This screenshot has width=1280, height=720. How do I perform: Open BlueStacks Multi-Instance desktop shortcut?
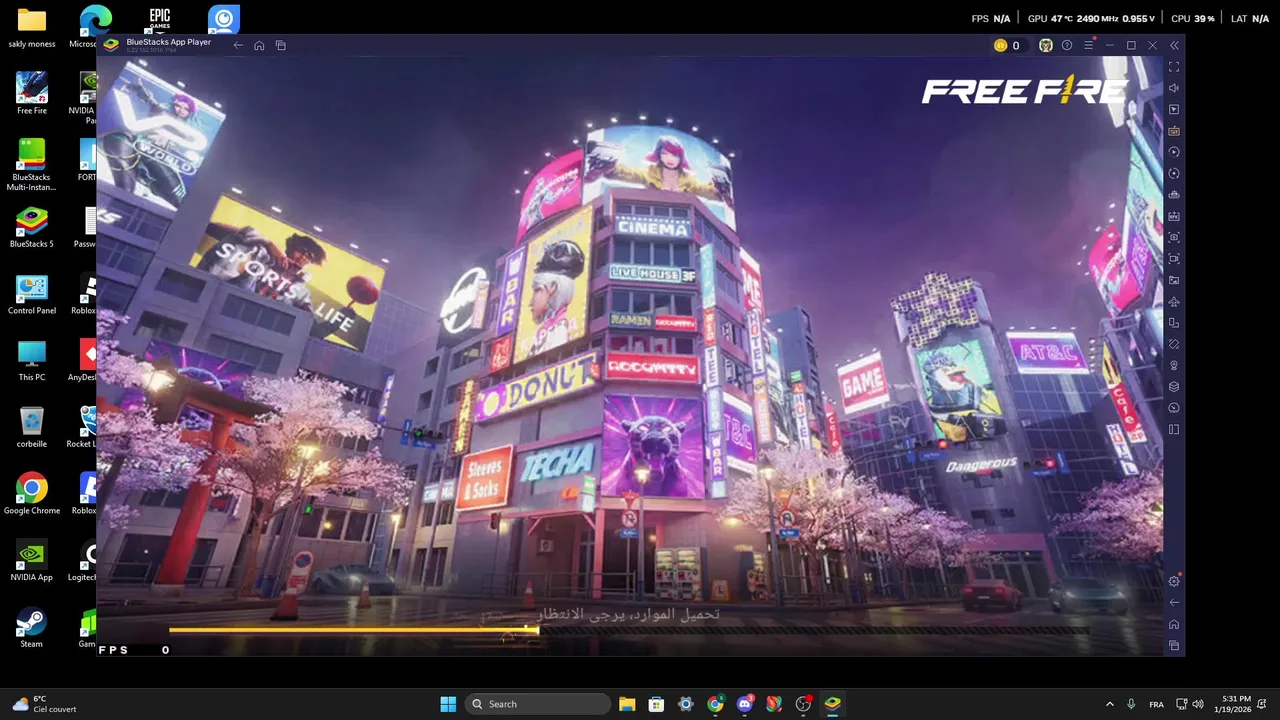[x=31, y=164]
